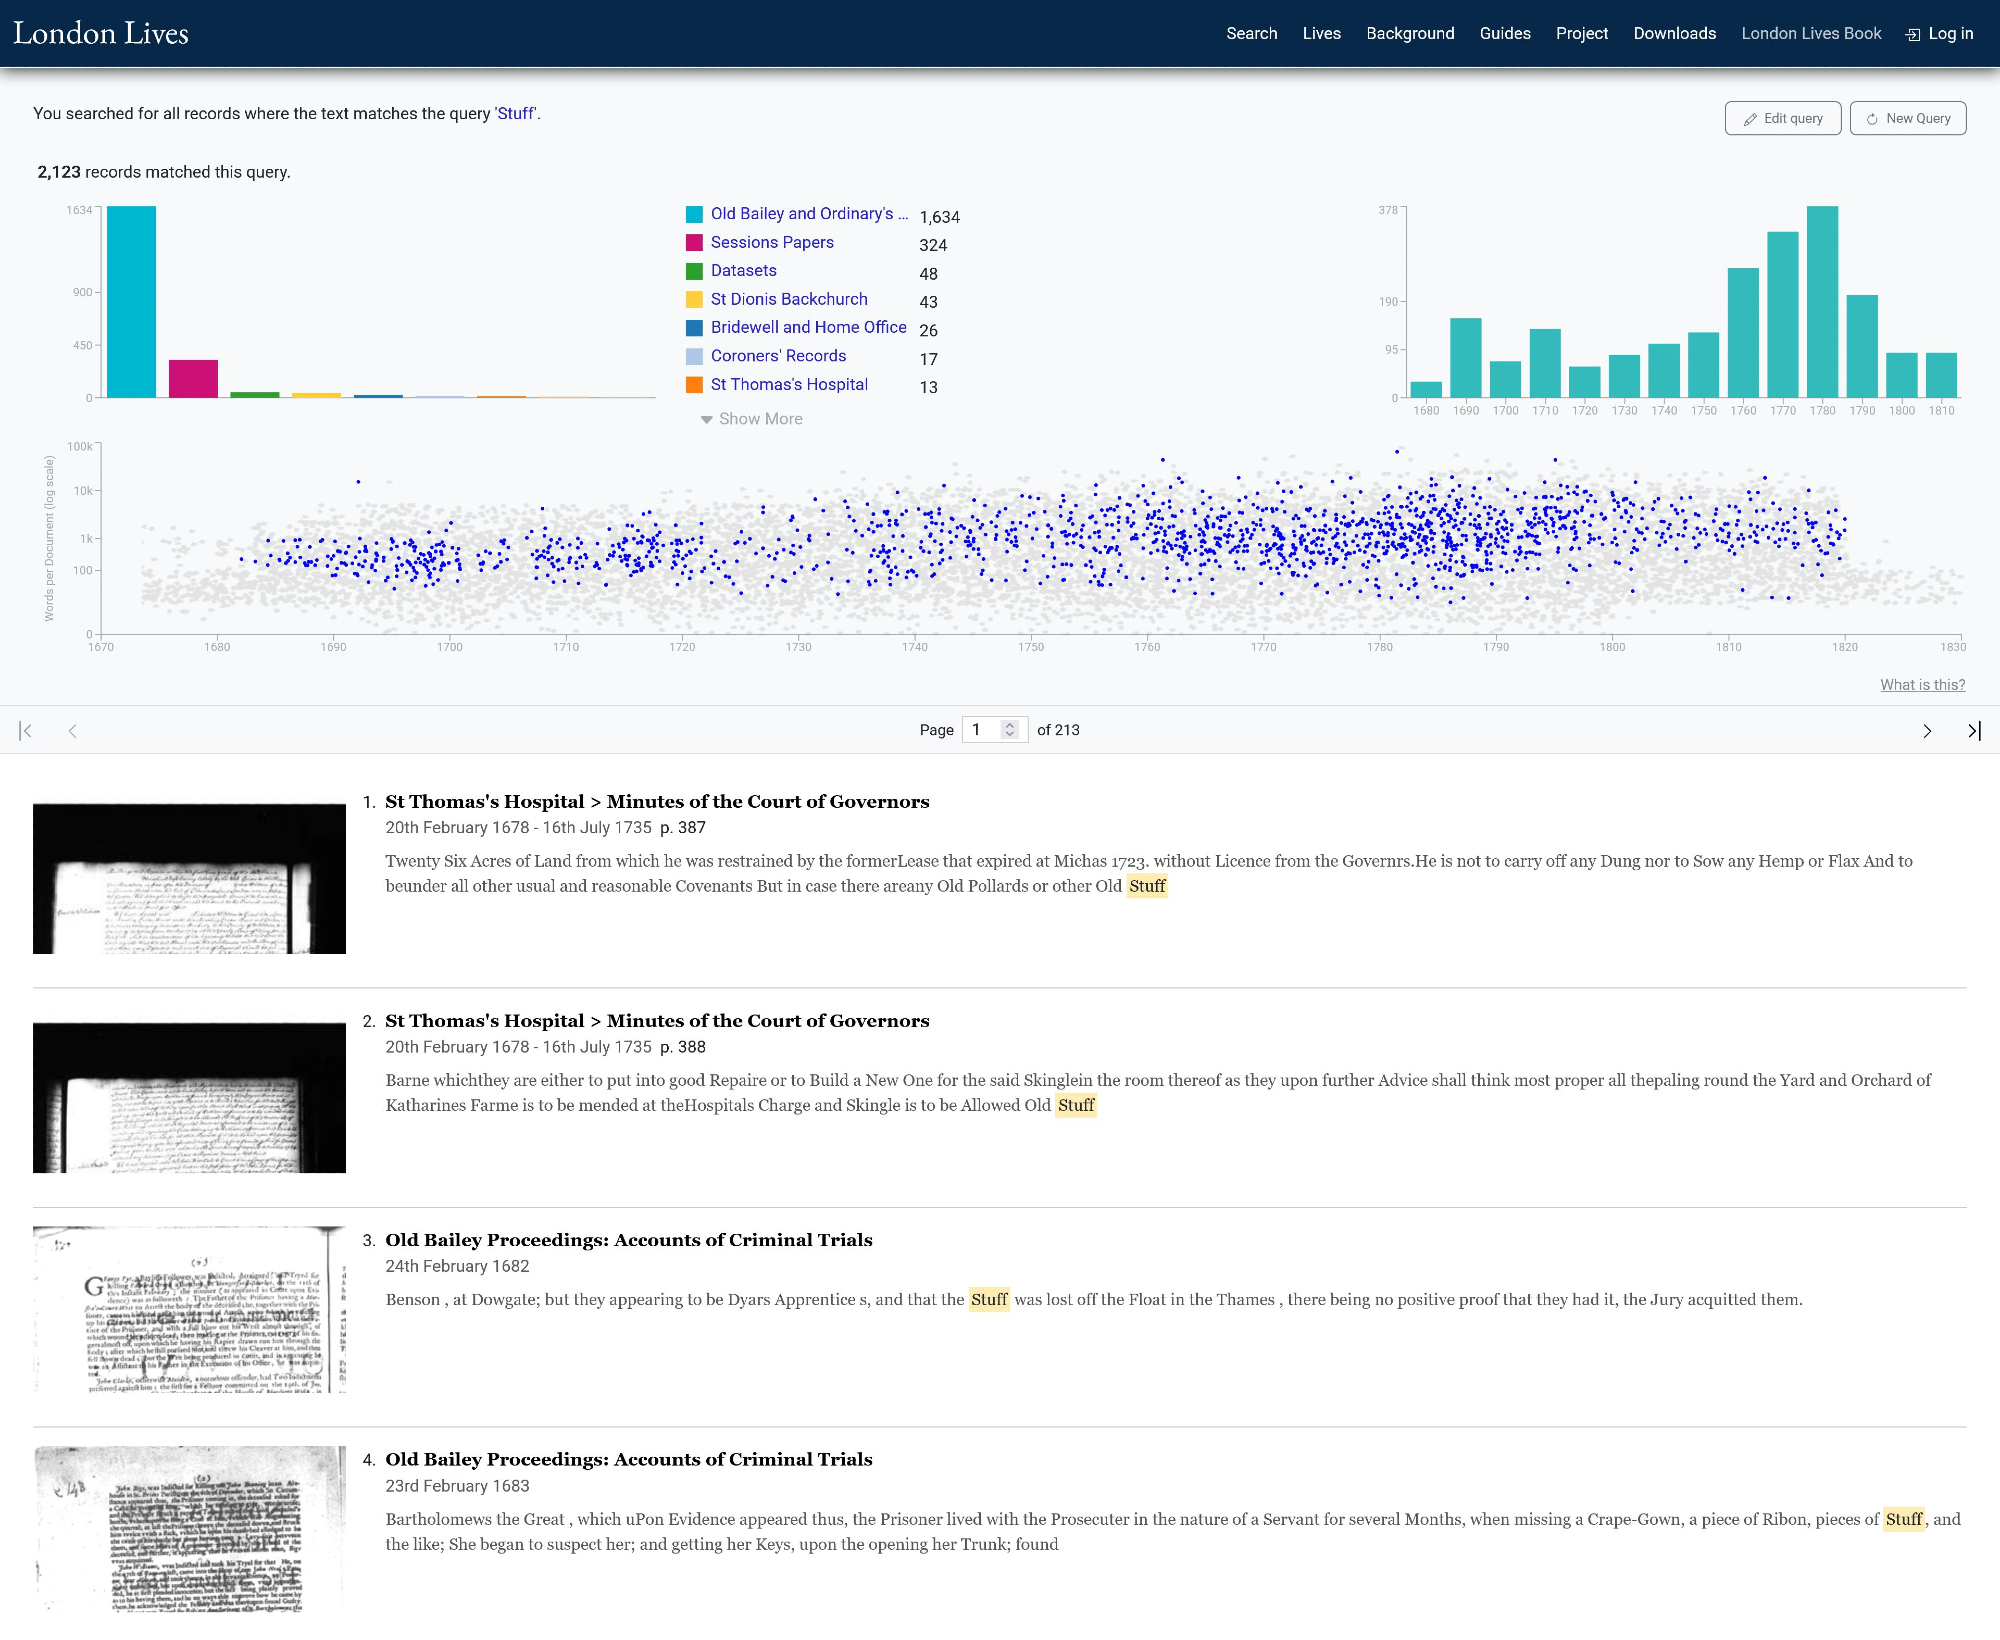Go to the first page of results
The height and width of the screenshot is (1640, 2000).
click(x=26, y=731)
